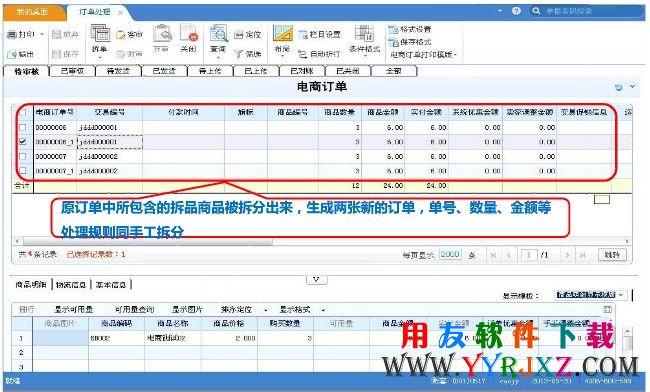Check the checkbox for order 00000006
The image size is (650, 392).
[23, 128]
